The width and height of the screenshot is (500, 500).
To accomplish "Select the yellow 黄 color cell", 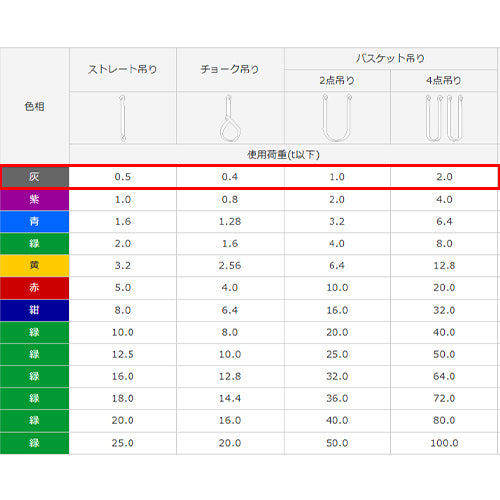I will click(x=35, y=265).
